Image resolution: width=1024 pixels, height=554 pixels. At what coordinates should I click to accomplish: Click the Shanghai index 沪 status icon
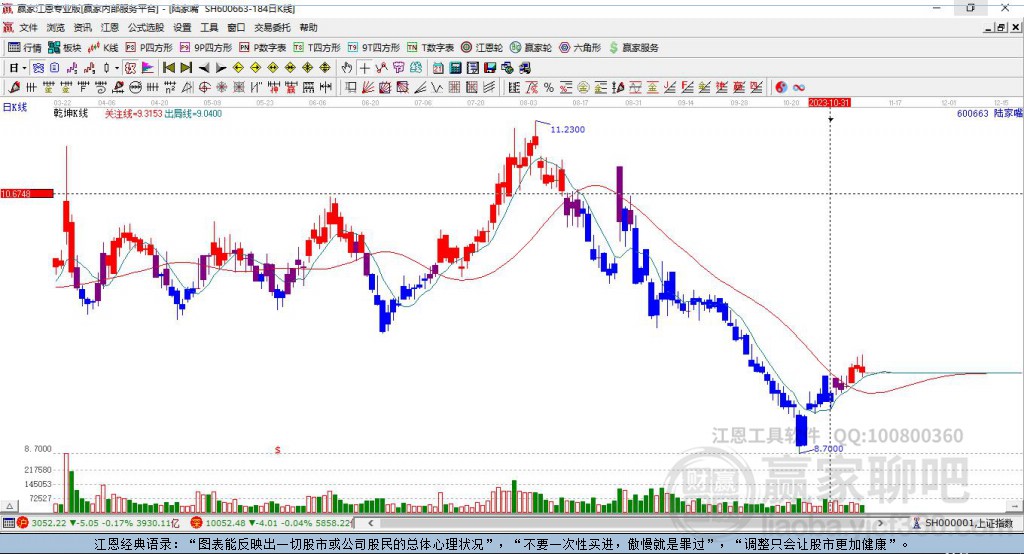pyautogui.click(x=24, y=523)
